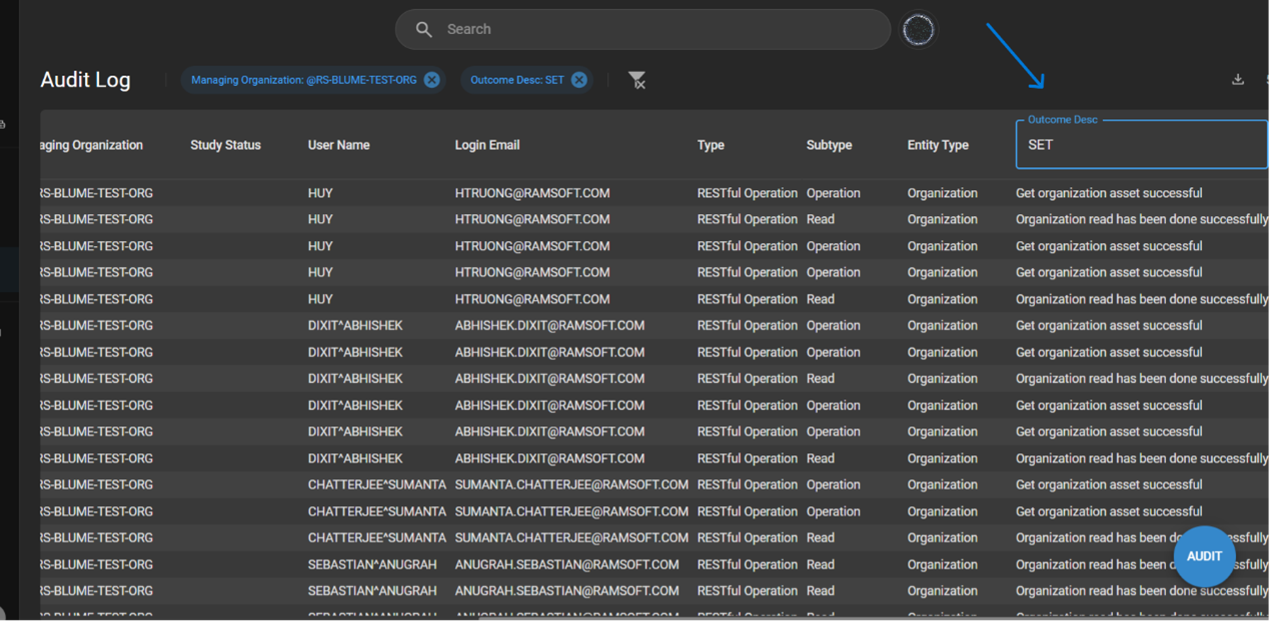Select the Managing Organization filter chip label
The image size is (1270, 621).
tap(303, 80)
